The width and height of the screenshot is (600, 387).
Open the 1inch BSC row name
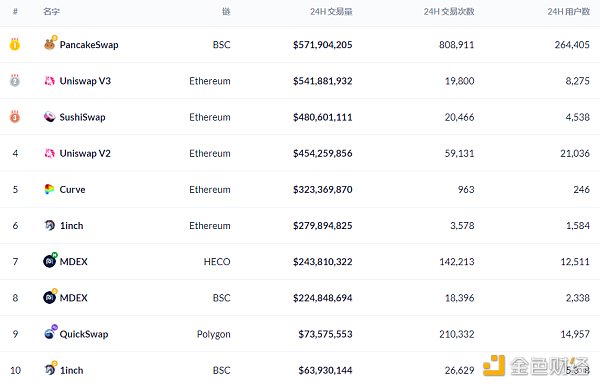pos(72,370)
